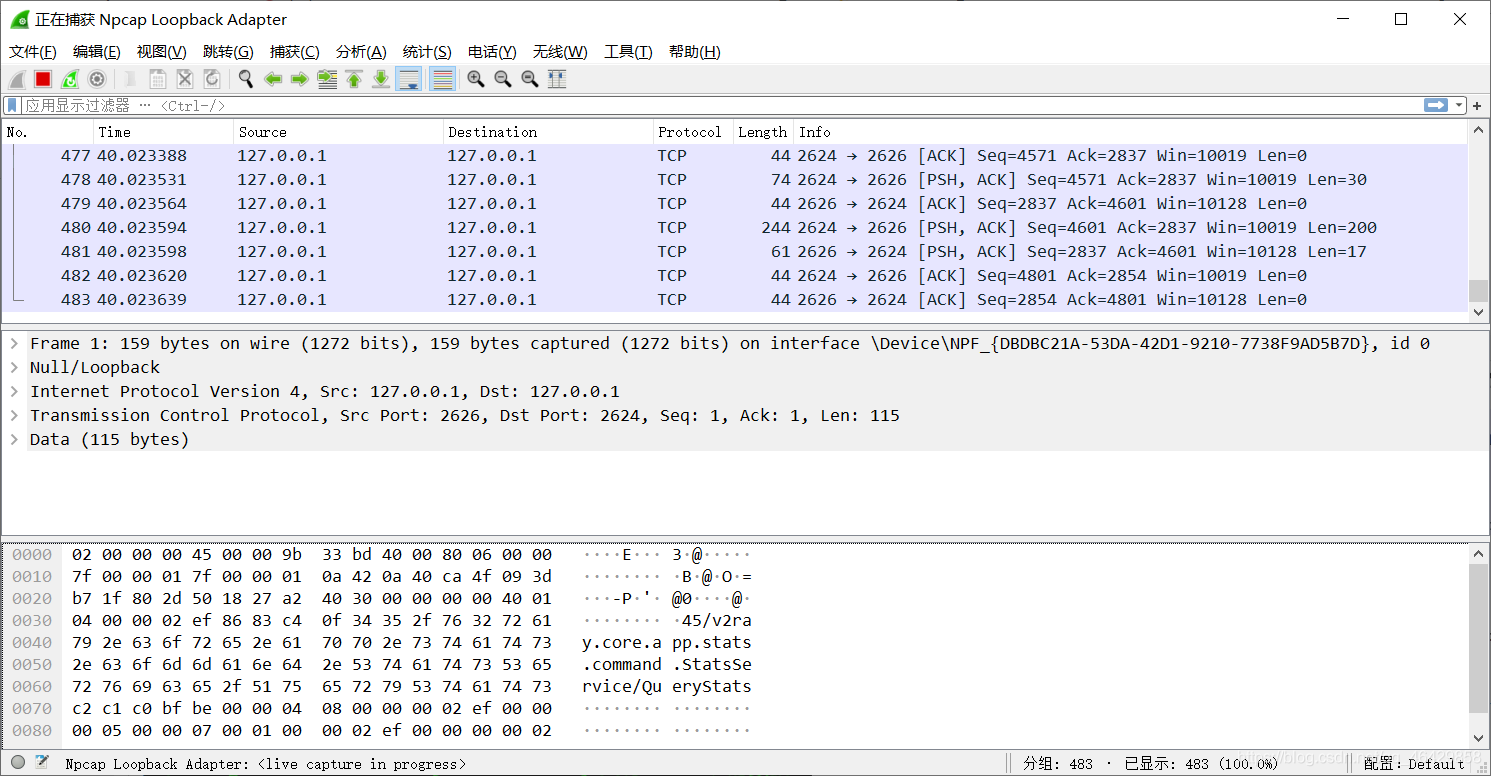1491x776 pixels.
Task: Open the 编辑(E) menu
Action: click(x=97, y=52)
